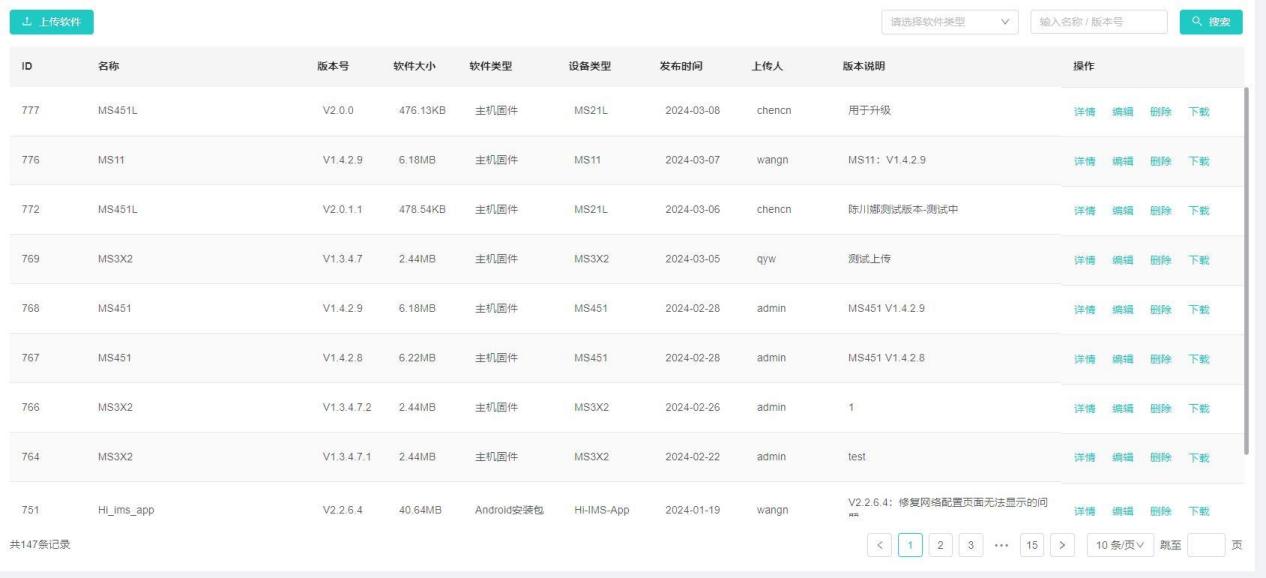
Task: Open the 10 items per page dropdown
Action: click(1117, 544)
